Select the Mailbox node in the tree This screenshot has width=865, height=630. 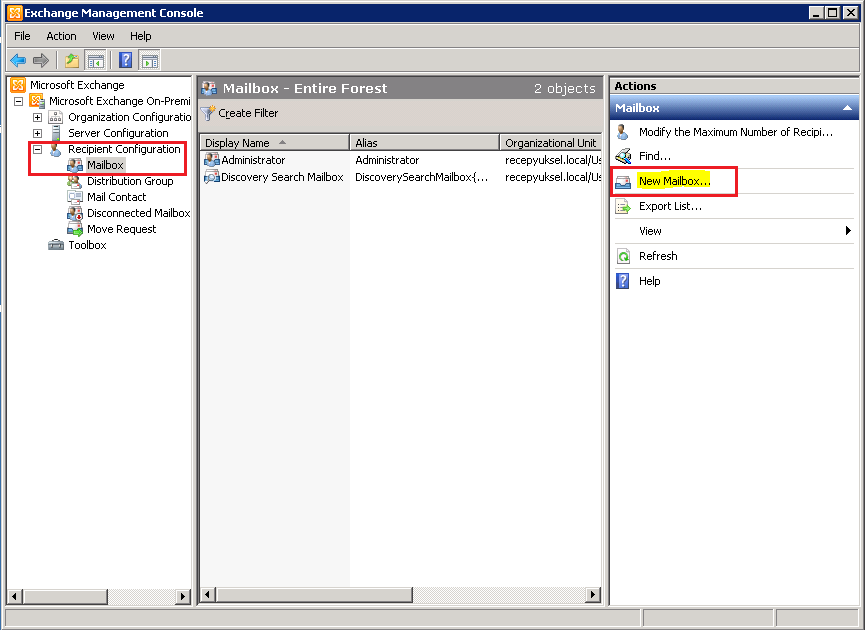[x=105, y=165]
